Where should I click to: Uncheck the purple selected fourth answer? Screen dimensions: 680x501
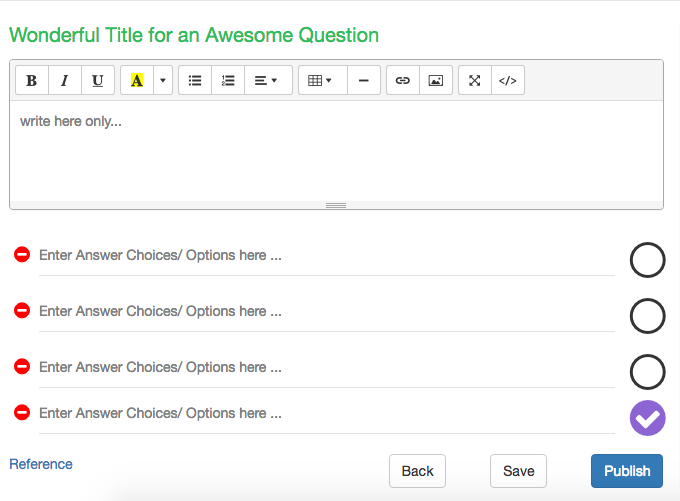point(647,418)
